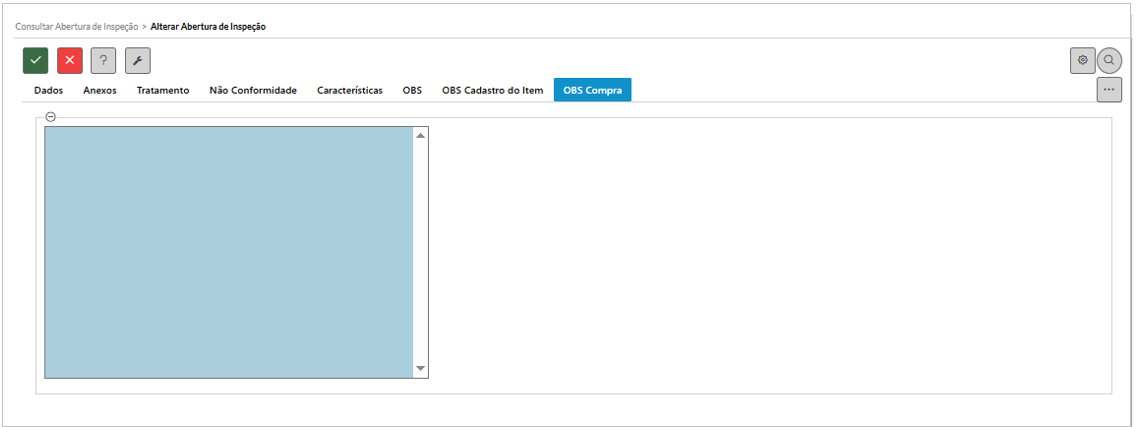The width and height of the screenshot is (1136, 427).
Task: Open the Características tab
Action: point(350,90)
